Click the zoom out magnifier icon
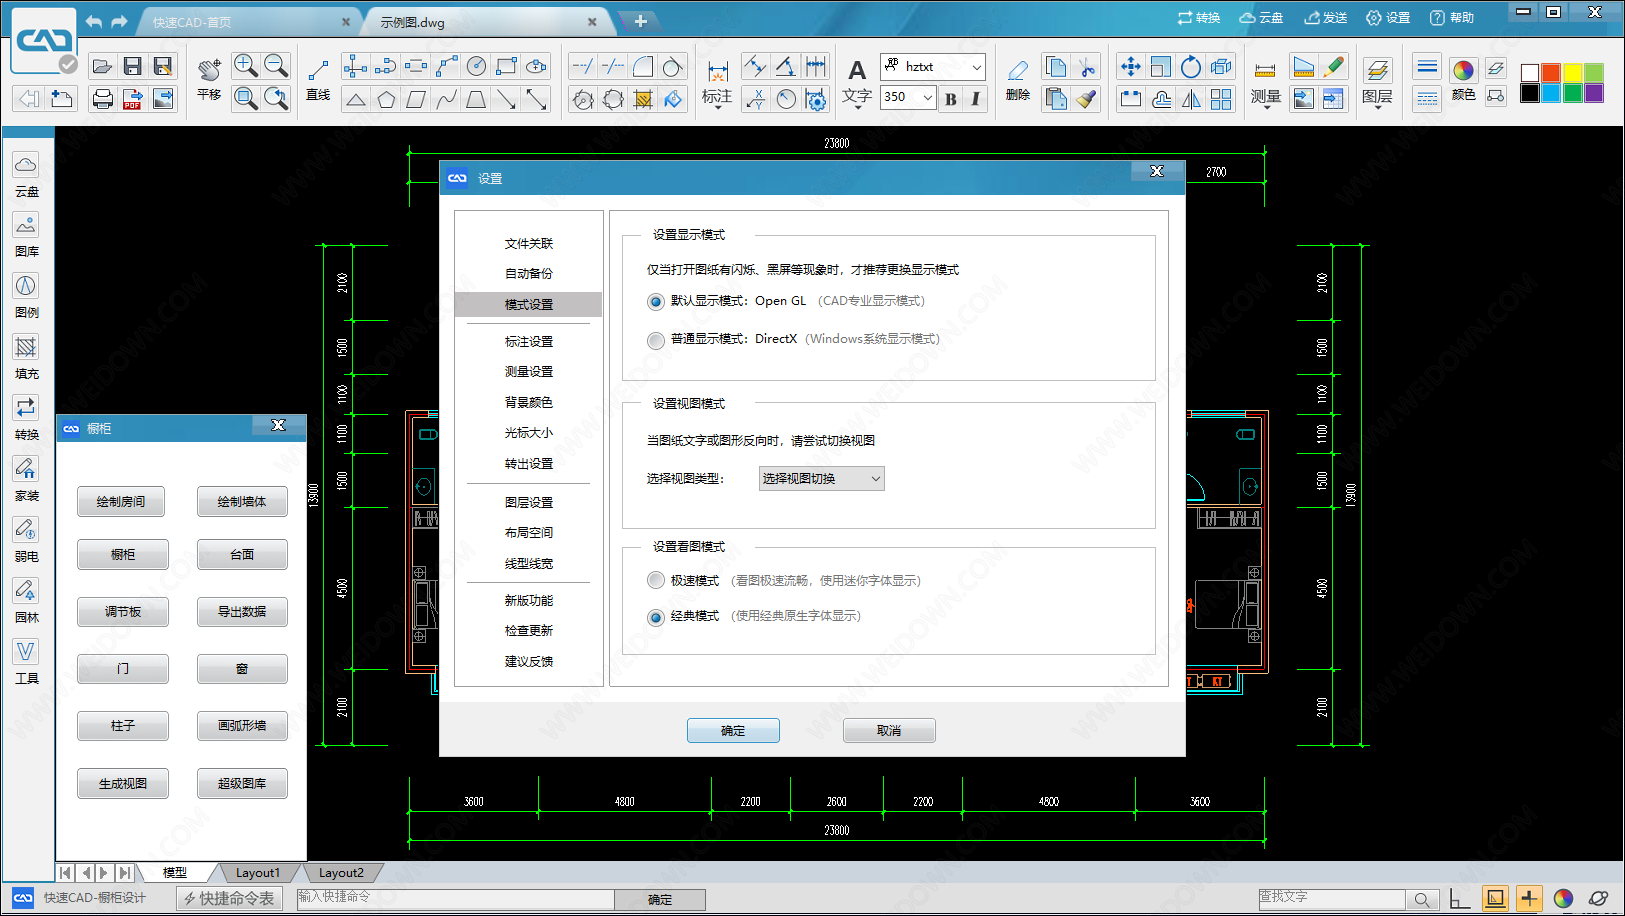The width and height of the screenshot is (1625, 916). (276, 66)
